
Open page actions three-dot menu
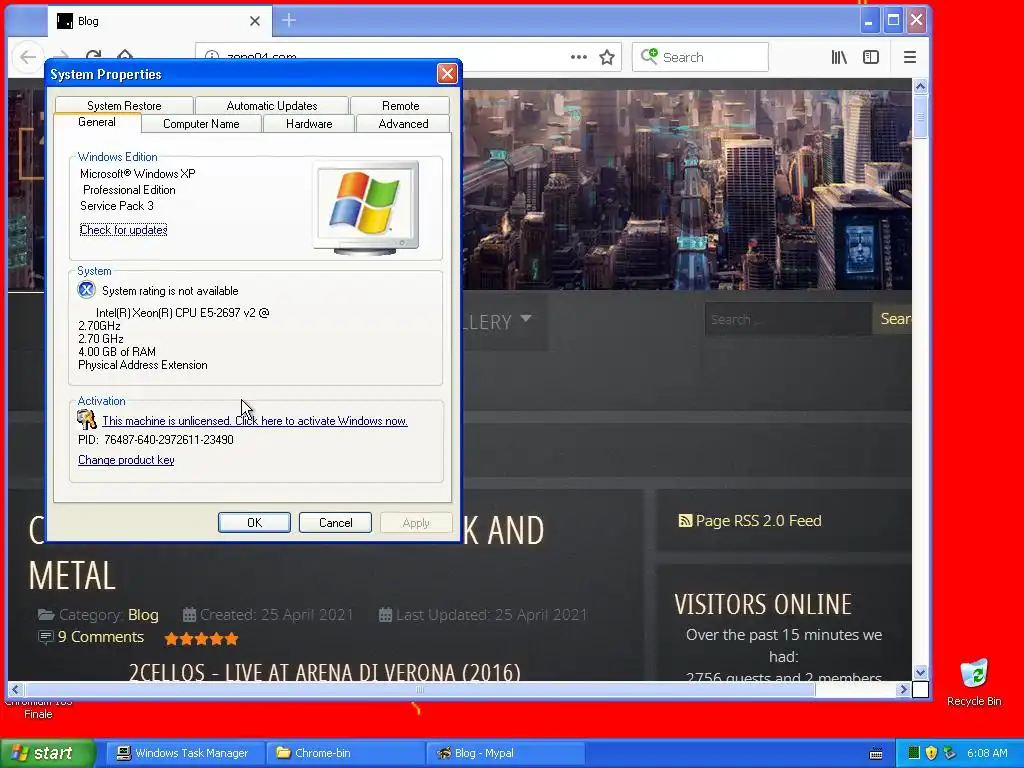579,57
